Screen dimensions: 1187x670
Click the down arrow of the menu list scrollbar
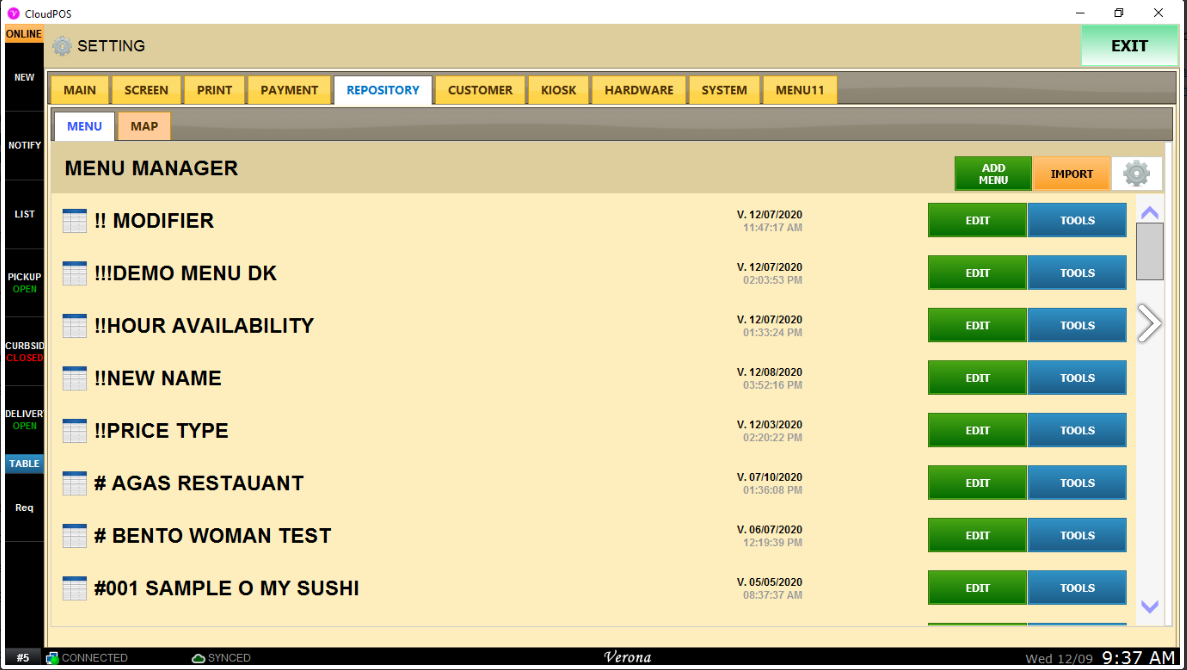click(1149, 606)
